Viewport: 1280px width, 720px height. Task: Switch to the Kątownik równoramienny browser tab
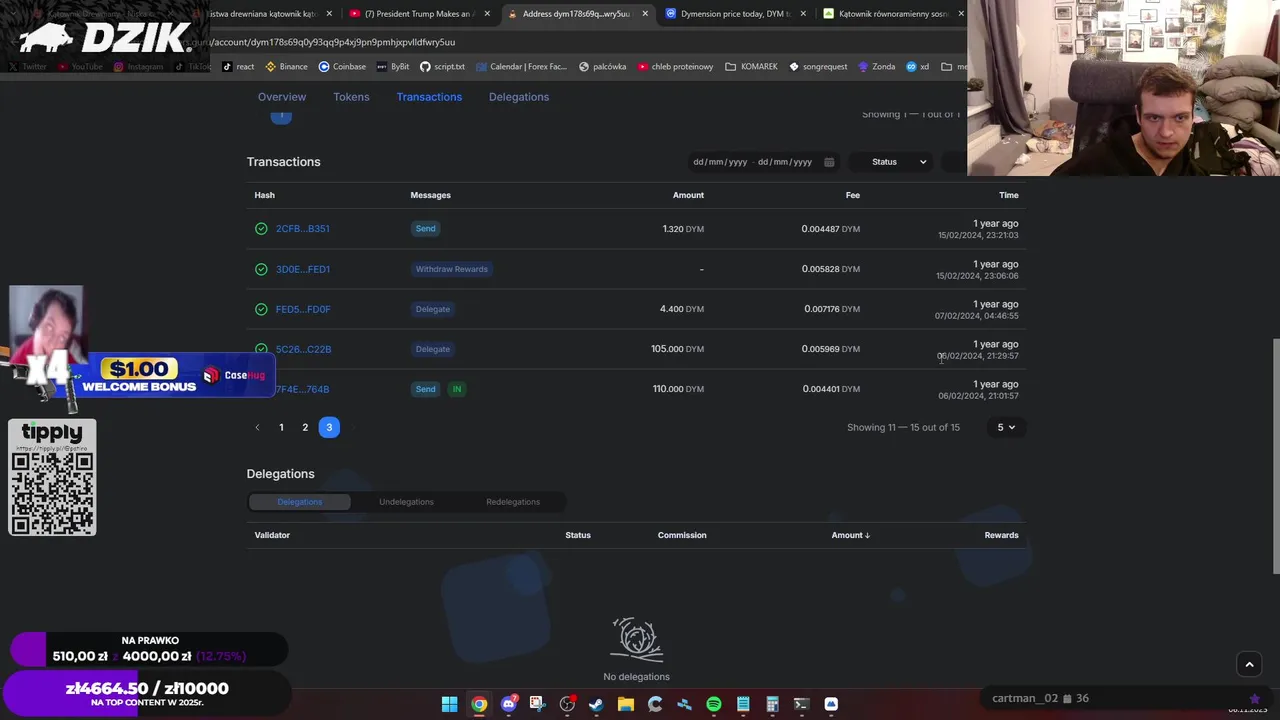point(893,14)
